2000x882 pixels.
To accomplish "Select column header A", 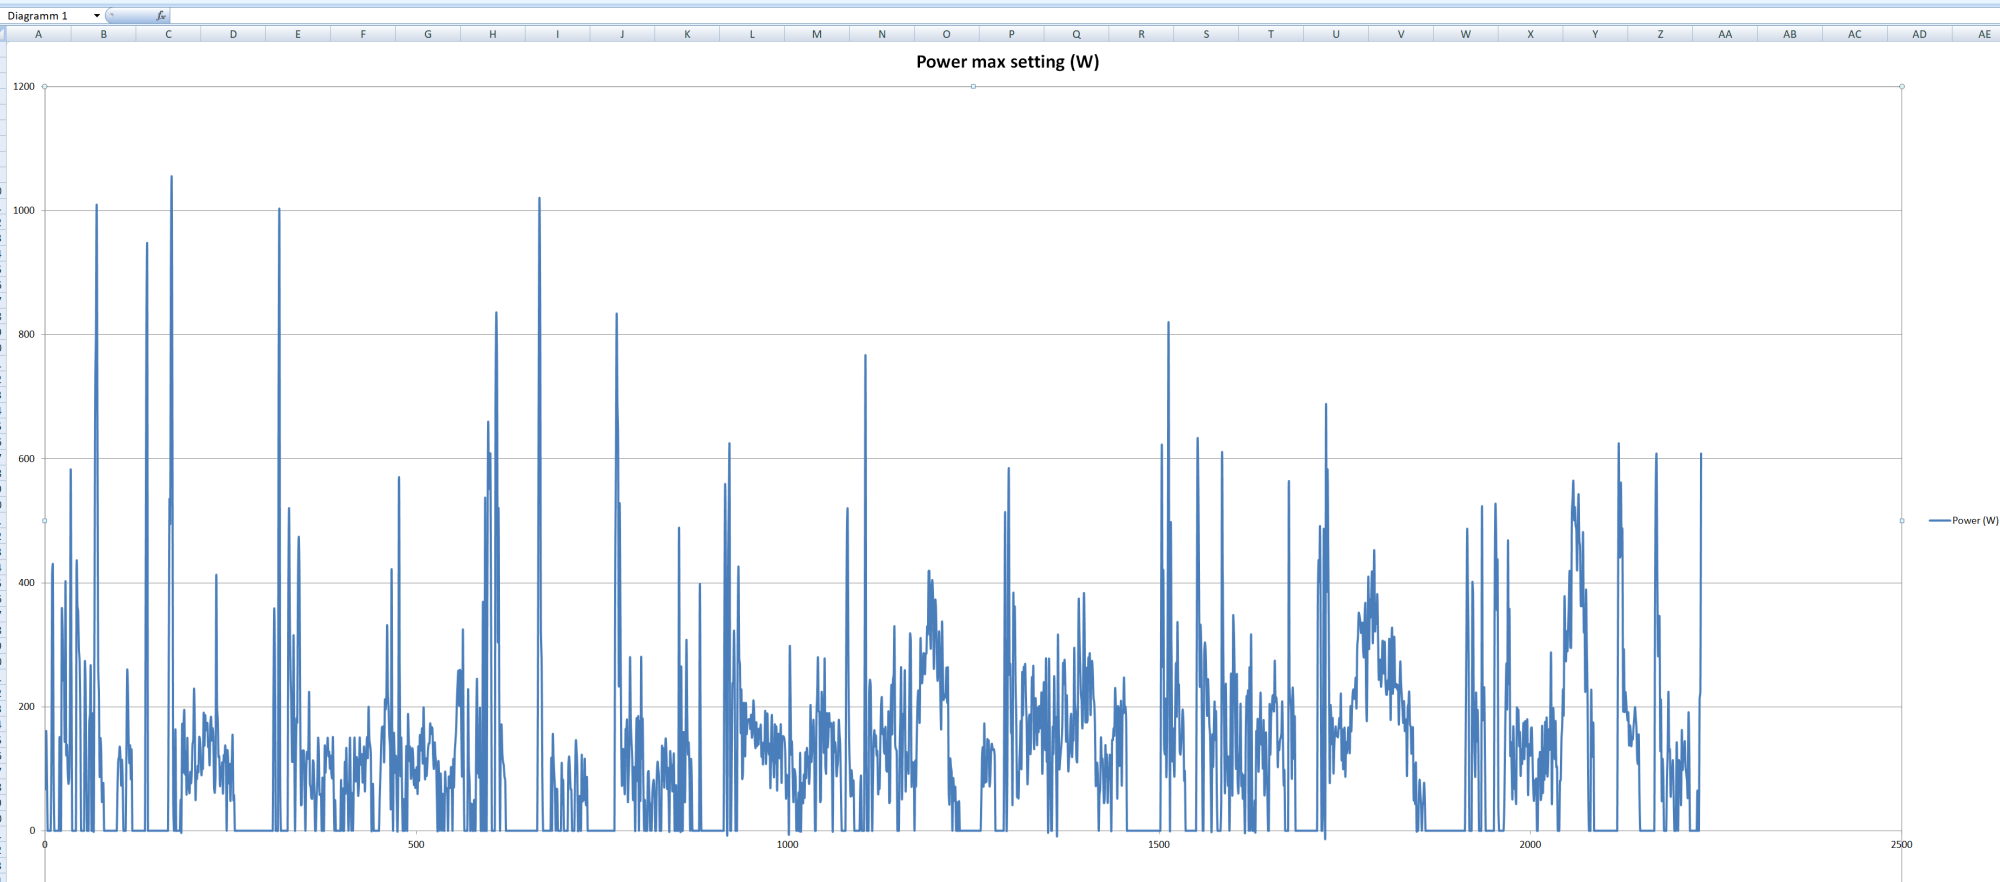I will (x=39, y=34).
